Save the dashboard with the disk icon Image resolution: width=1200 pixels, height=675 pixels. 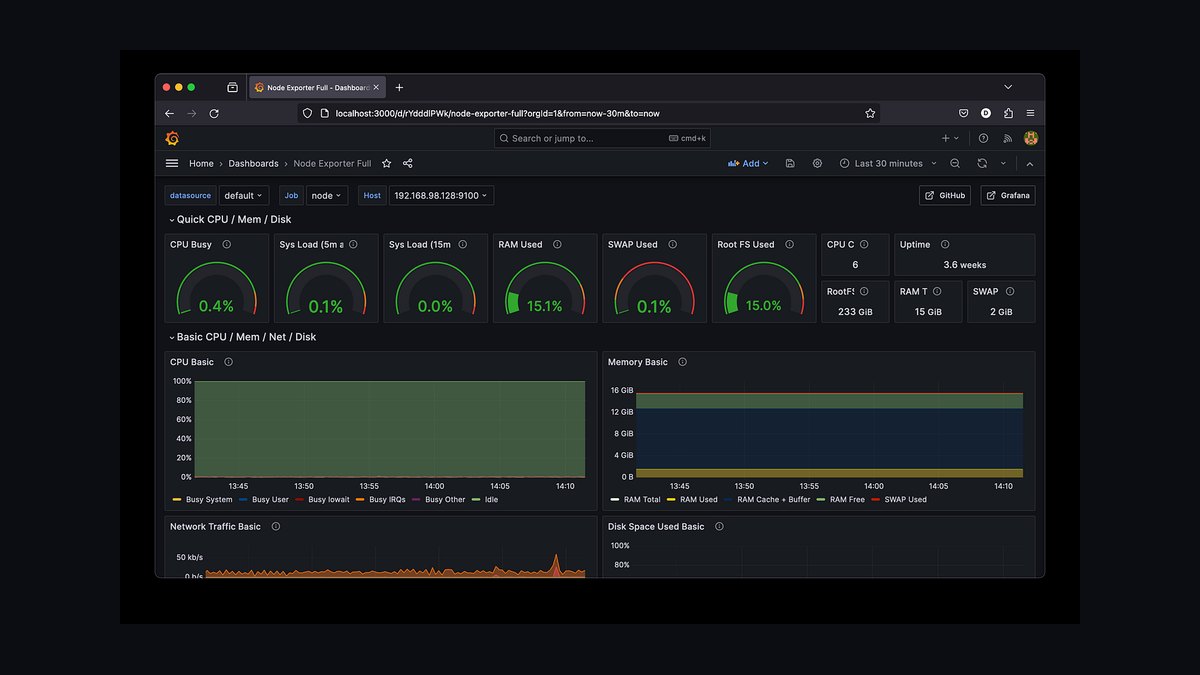click(x=790, y=163)
